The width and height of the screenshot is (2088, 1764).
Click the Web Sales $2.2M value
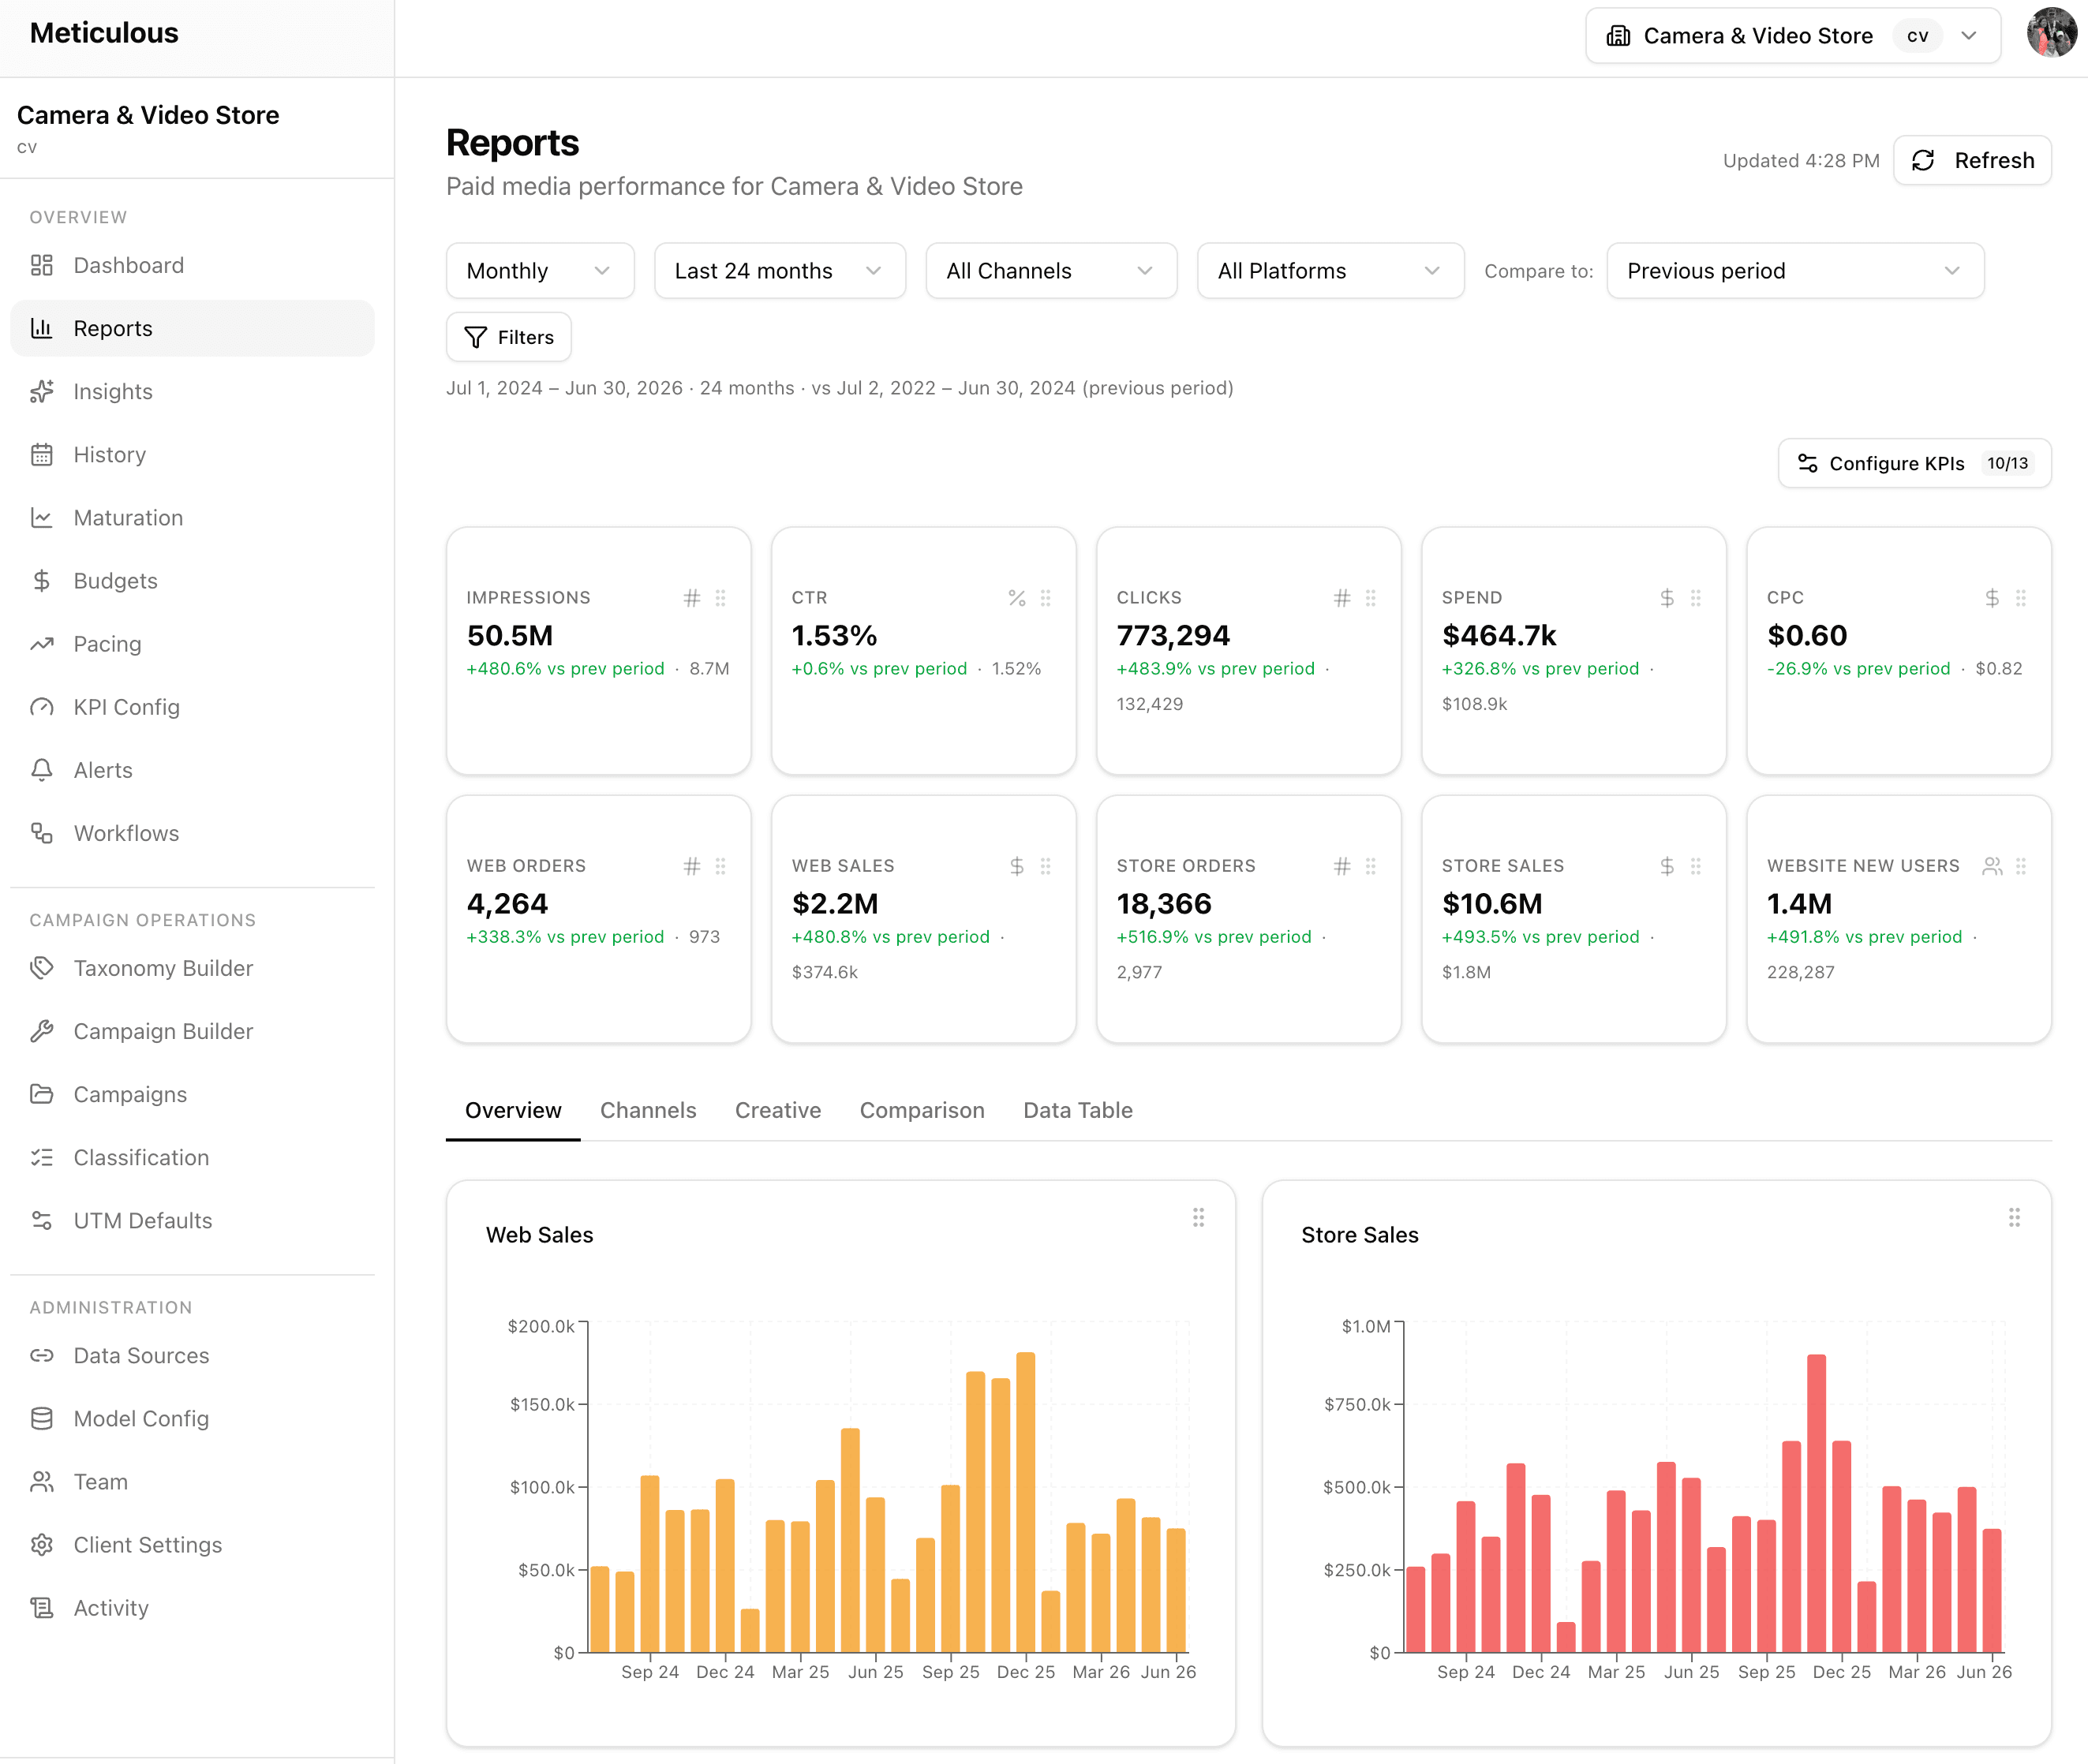pyautogui.click(x=835, y=904)
